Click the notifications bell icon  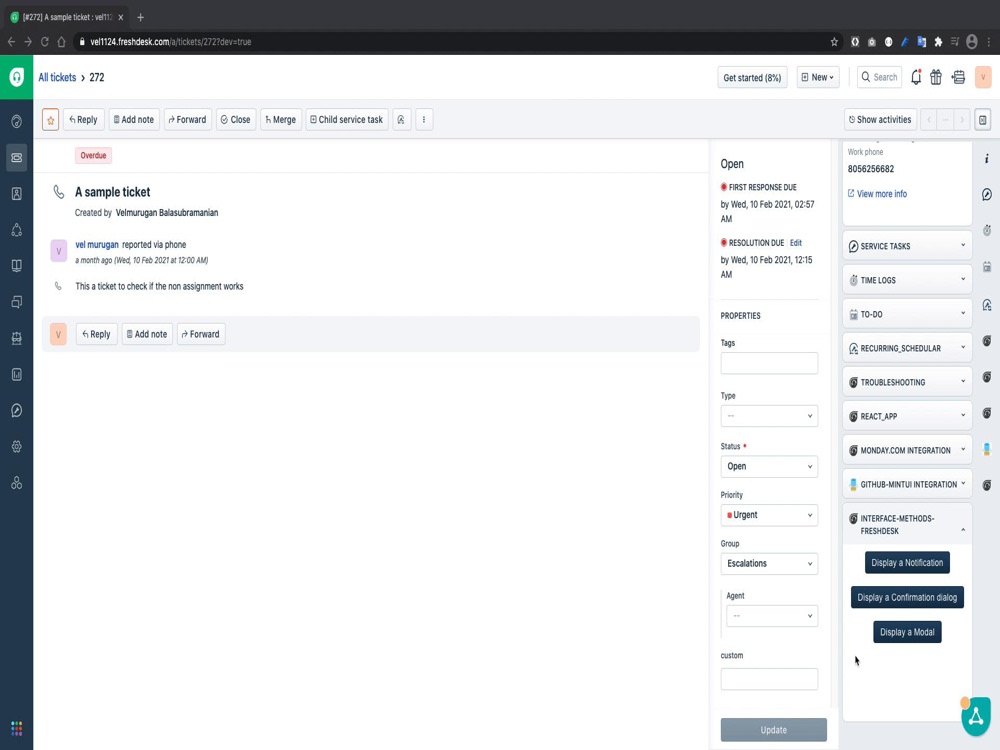click(916, 77)
